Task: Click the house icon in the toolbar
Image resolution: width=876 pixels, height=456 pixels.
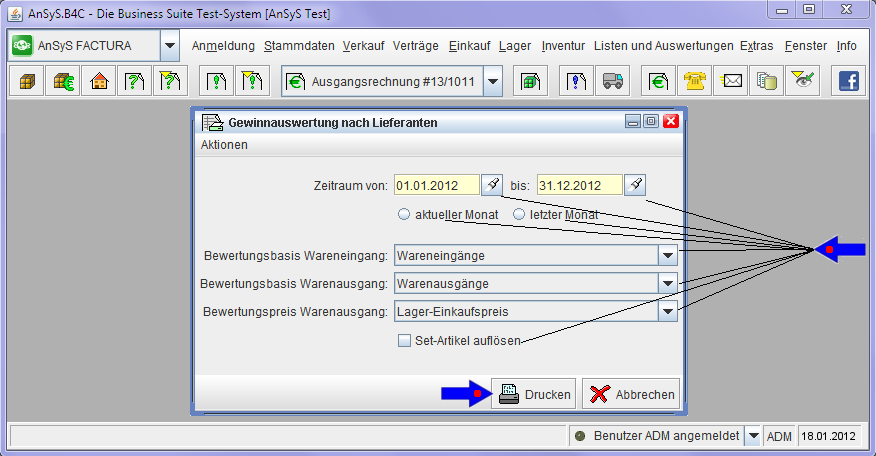Action: click(99, 81)
